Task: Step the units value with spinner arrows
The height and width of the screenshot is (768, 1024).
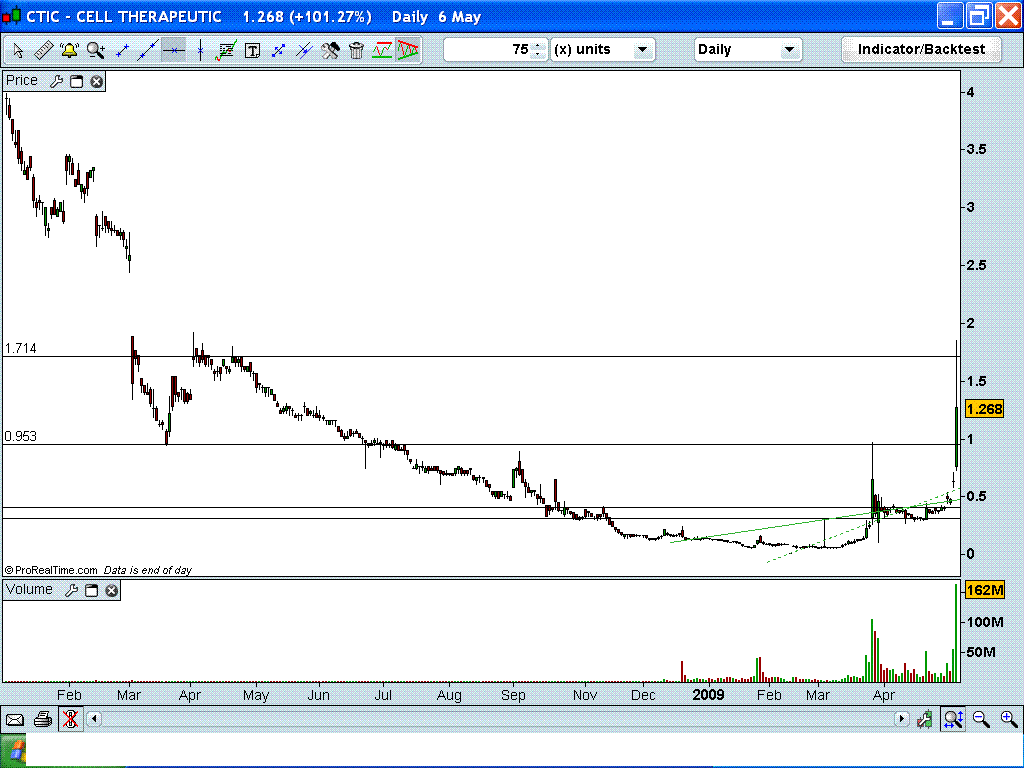Action: pyautogui.click(x=538, y=50)
